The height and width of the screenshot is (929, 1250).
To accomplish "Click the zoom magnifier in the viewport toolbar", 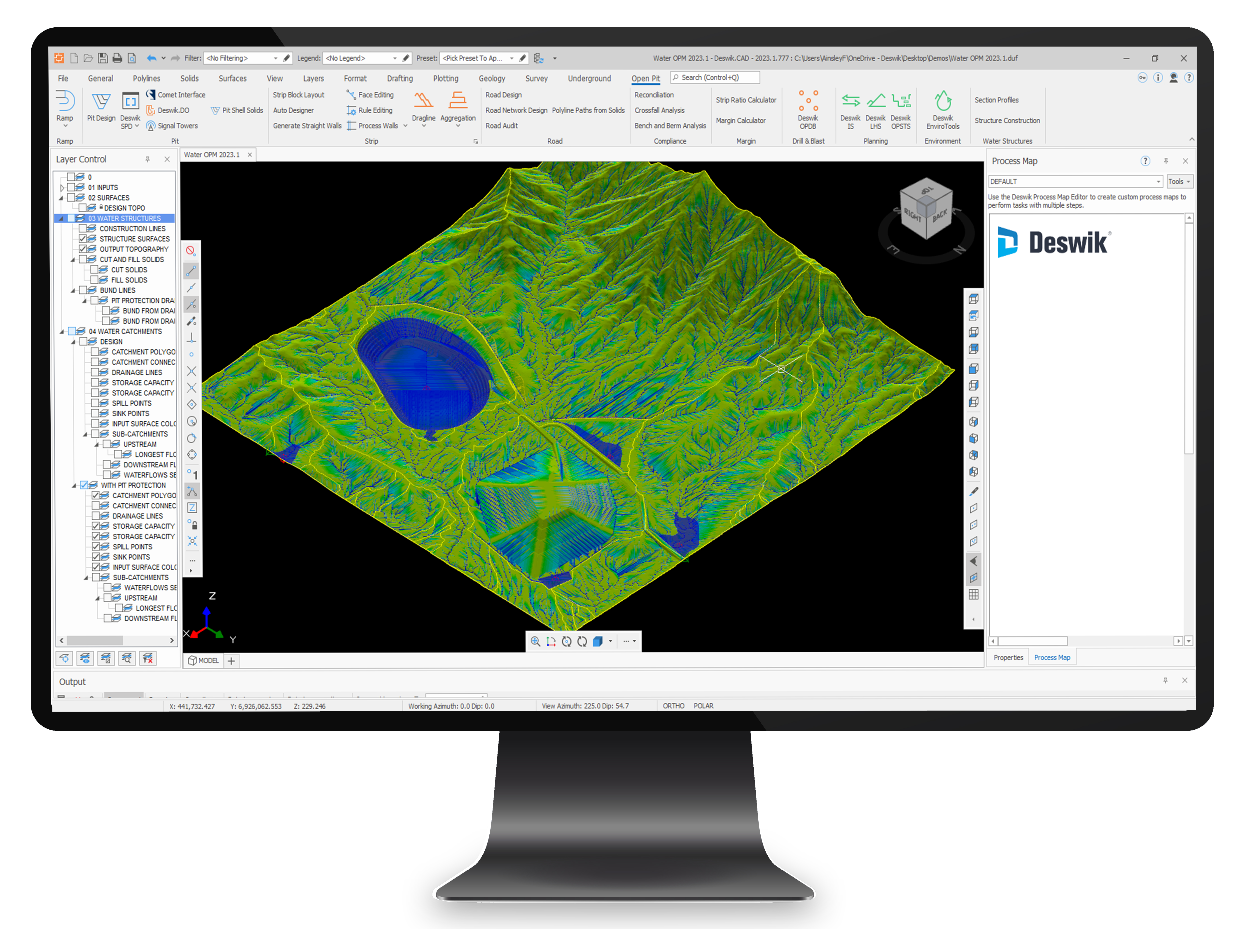I will pos(535,641).
